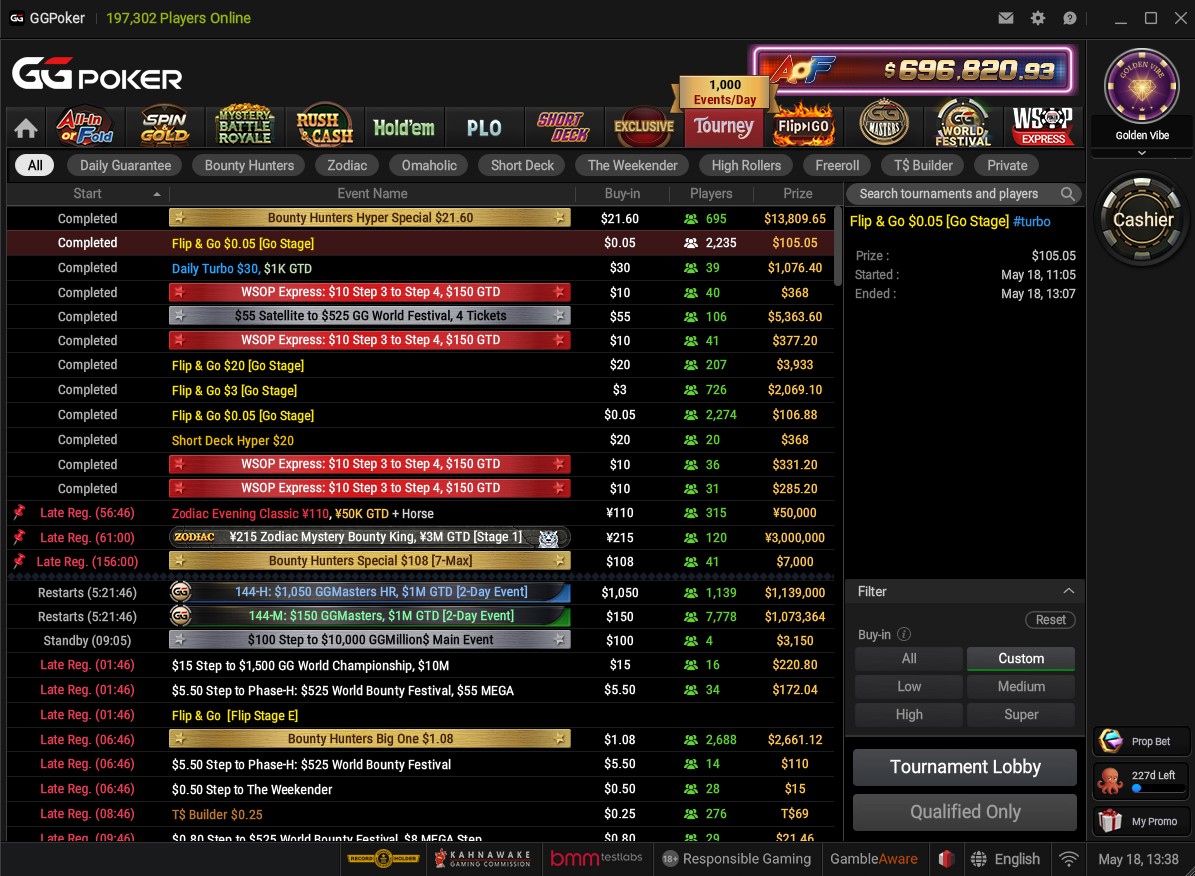
Task: Sort by the Start column arrow
Action: [157, 194]
